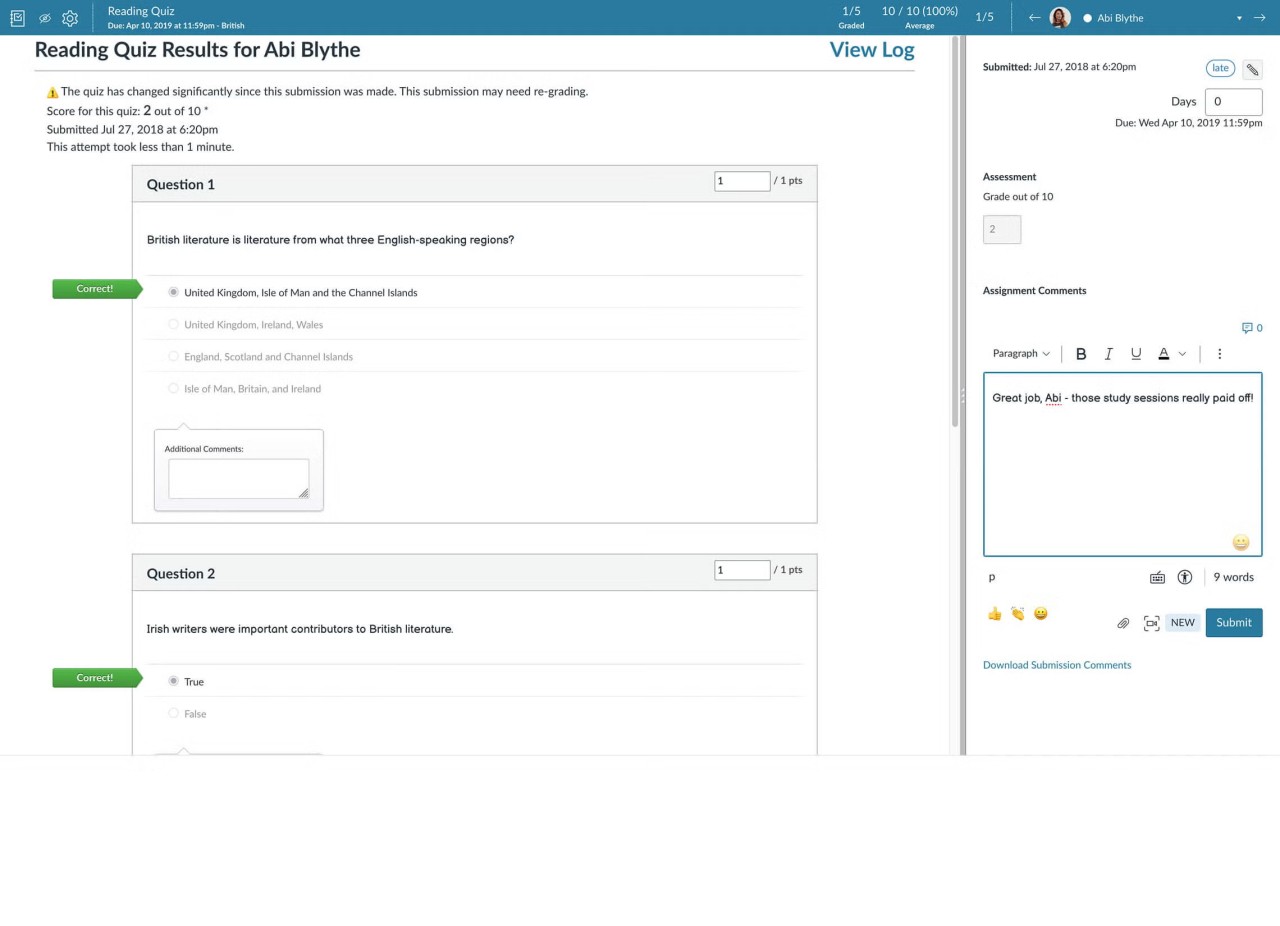Open the accessibility checker icon
The width and height of the screenshot is (1280, 926).
[1185, 577]
